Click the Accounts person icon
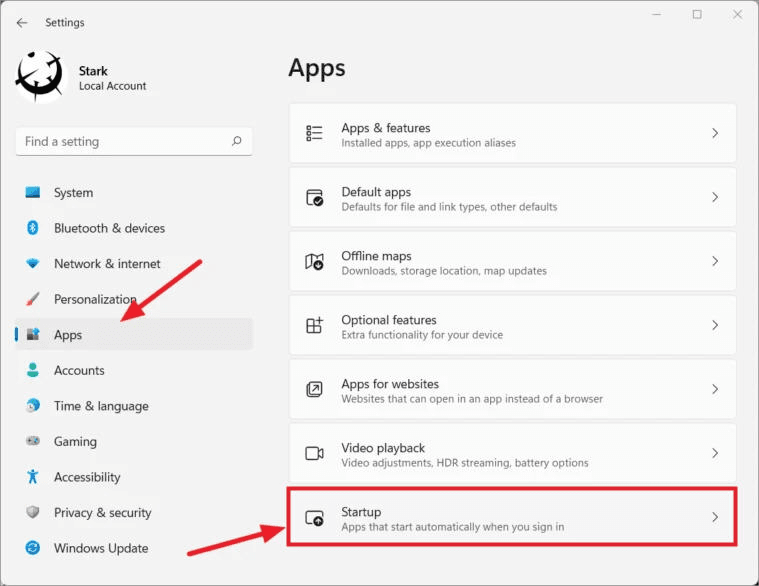This screenshot has height=586, width=759. click(33, 370)
